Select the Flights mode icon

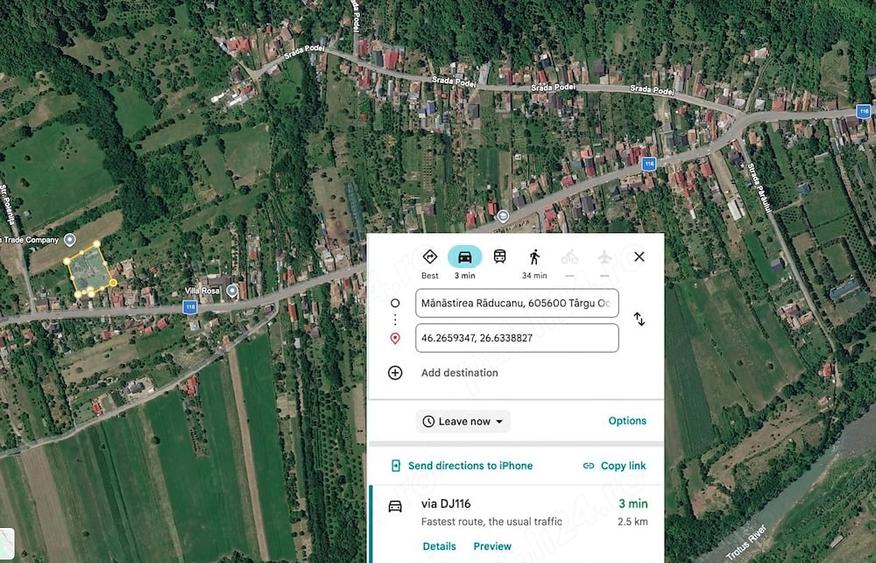(x=604, y=257)
